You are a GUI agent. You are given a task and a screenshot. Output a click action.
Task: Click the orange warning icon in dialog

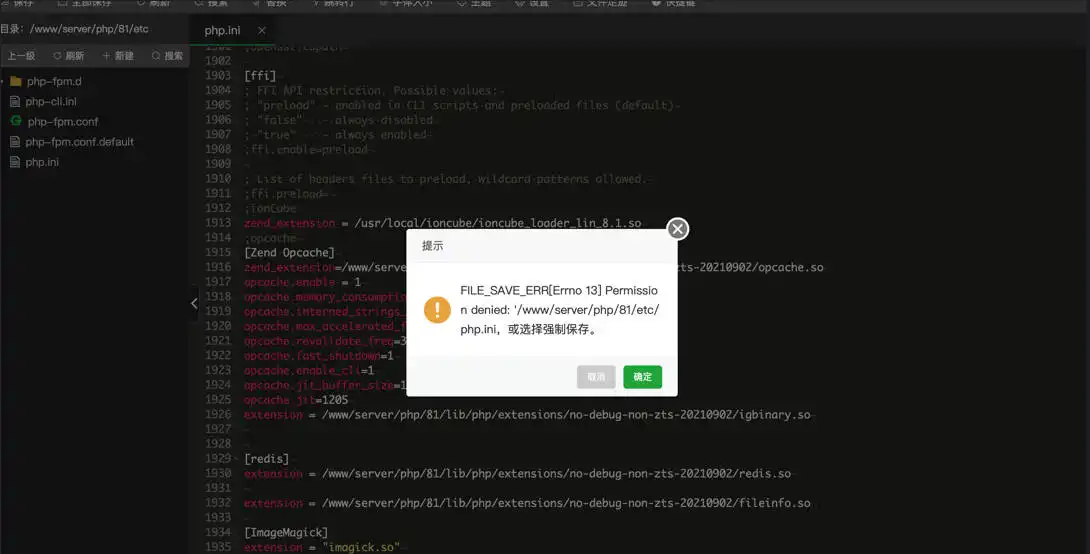[437, 309]
